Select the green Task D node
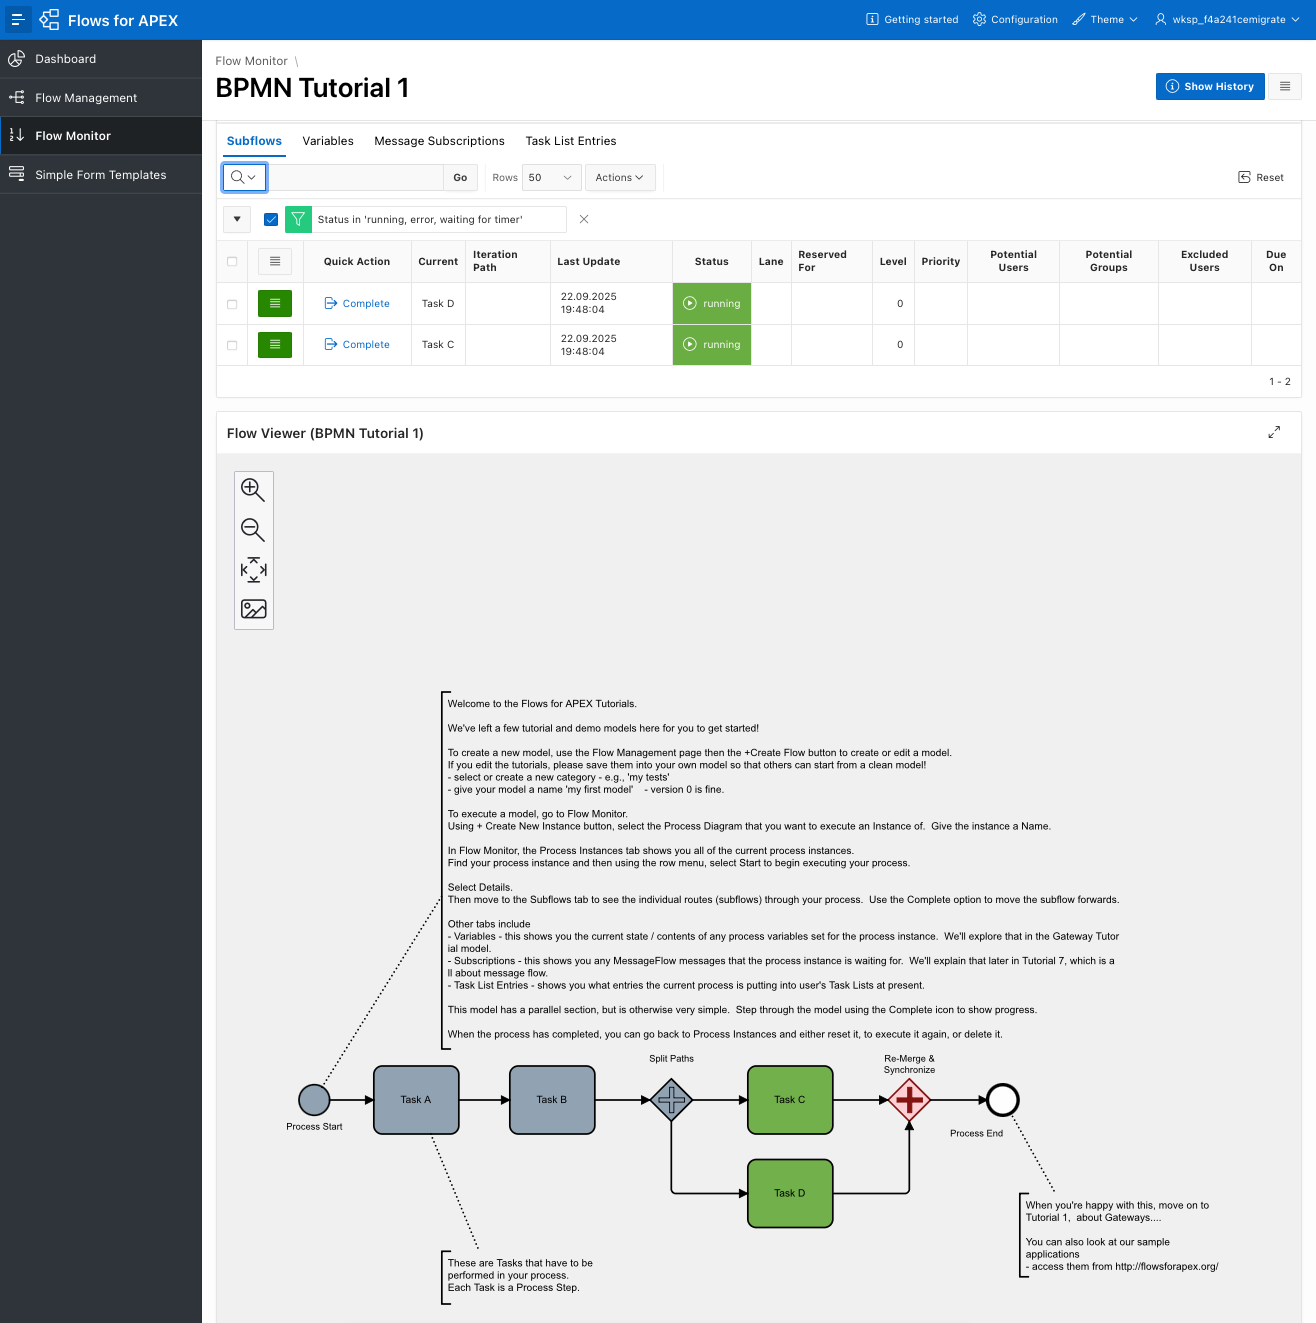The width and height of the screenshot is (1316, 1323). click(790, 1193)
